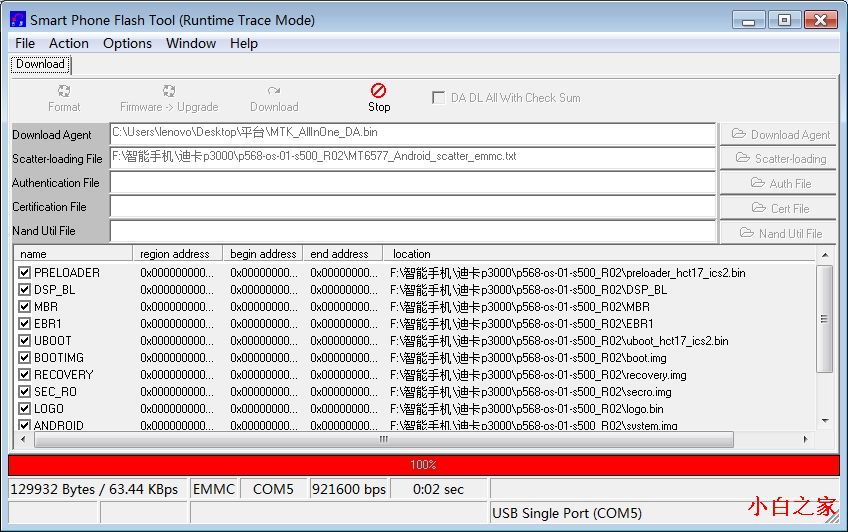
Task: Open Download Agent file browse button
Action: click(x=778, y=134)
